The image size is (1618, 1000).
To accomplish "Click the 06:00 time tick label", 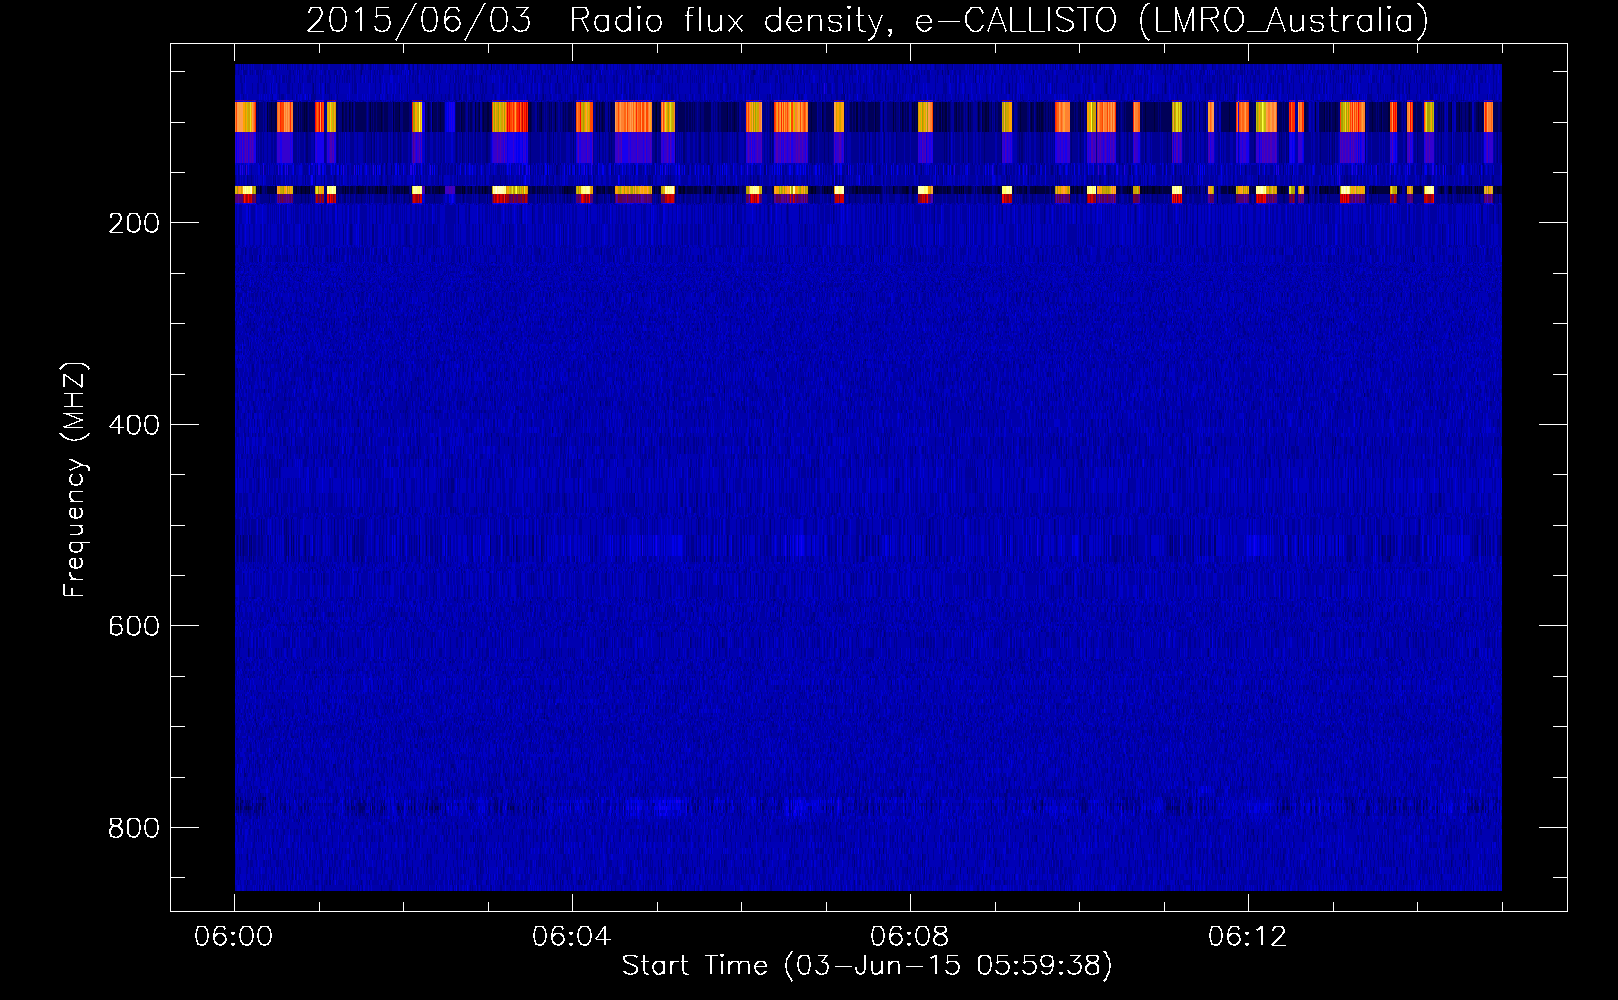I will [x=234, y=937].
